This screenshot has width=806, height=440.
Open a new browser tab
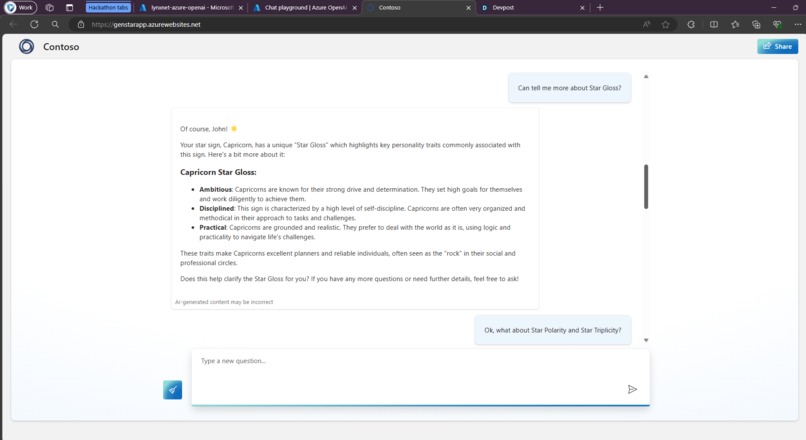pos(600,8)
